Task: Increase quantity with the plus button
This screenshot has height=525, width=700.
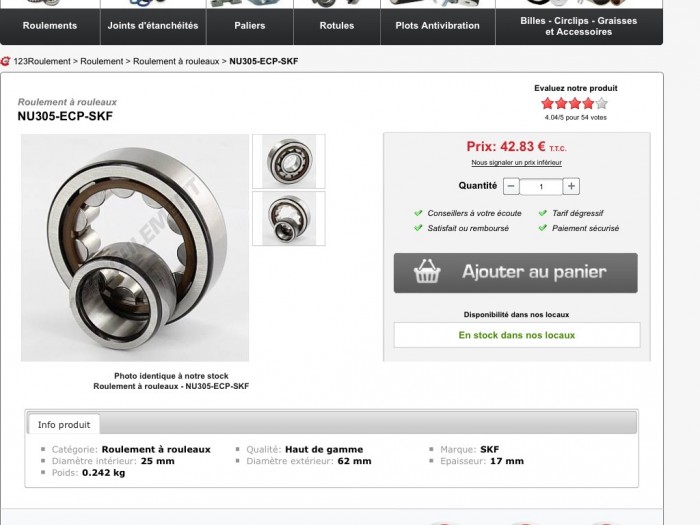Action: (x=571, y=186)
